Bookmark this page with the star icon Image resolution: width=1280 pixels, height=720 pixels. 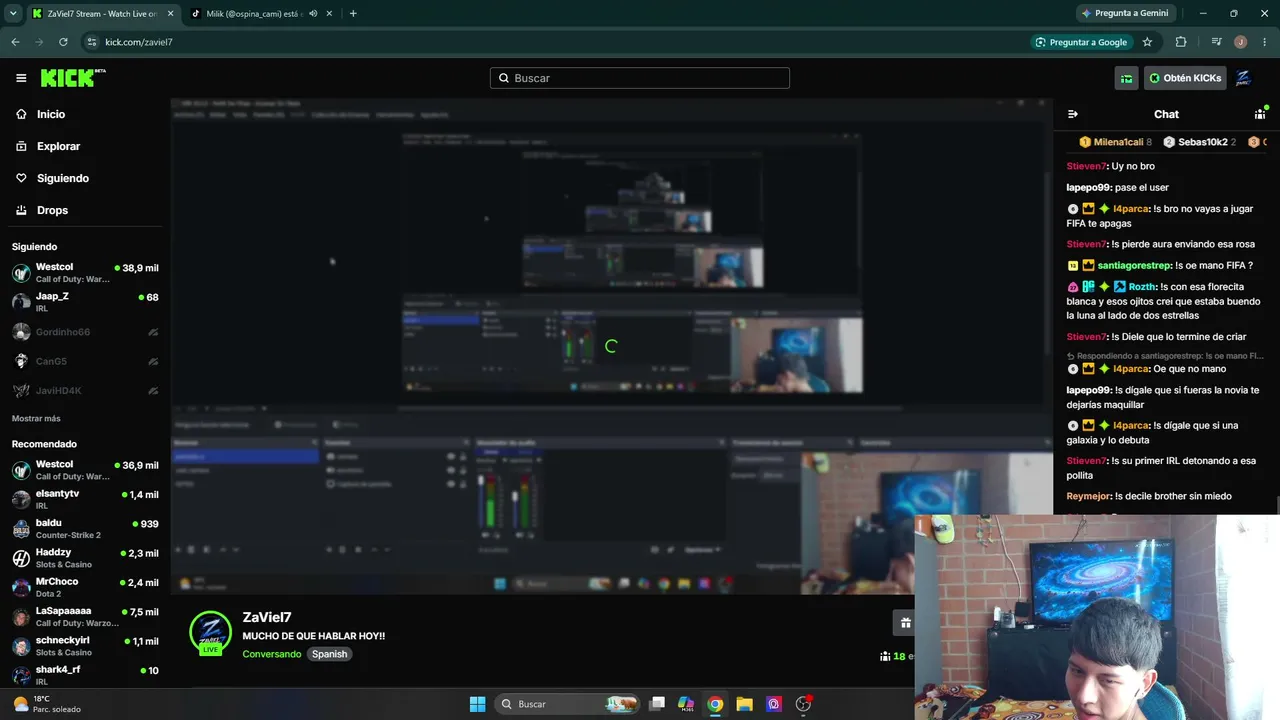point(1147,42)
